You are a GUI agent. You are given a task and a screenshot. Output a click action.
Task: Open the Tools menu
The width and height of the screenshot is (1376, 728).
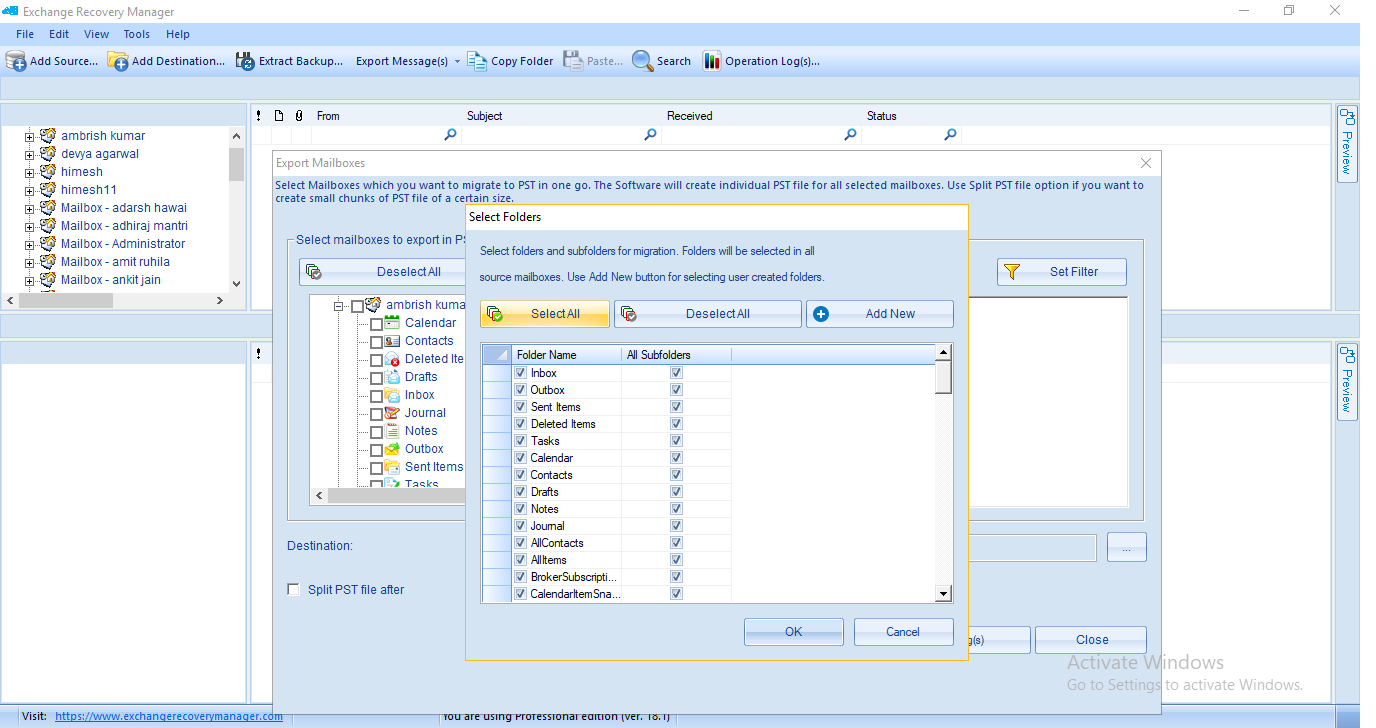point(137,34)
